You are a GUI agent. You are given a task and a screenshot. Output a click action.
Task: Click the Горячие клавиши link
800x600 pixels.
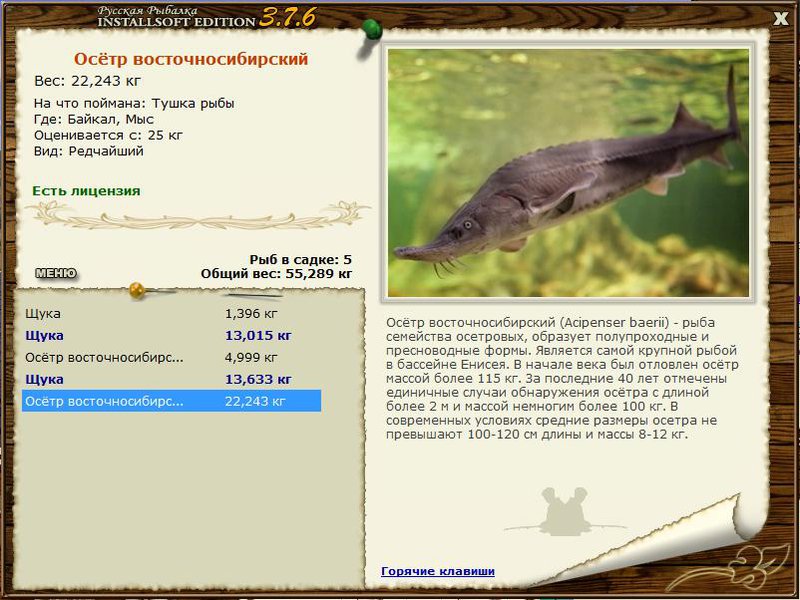tap(438, 571)
